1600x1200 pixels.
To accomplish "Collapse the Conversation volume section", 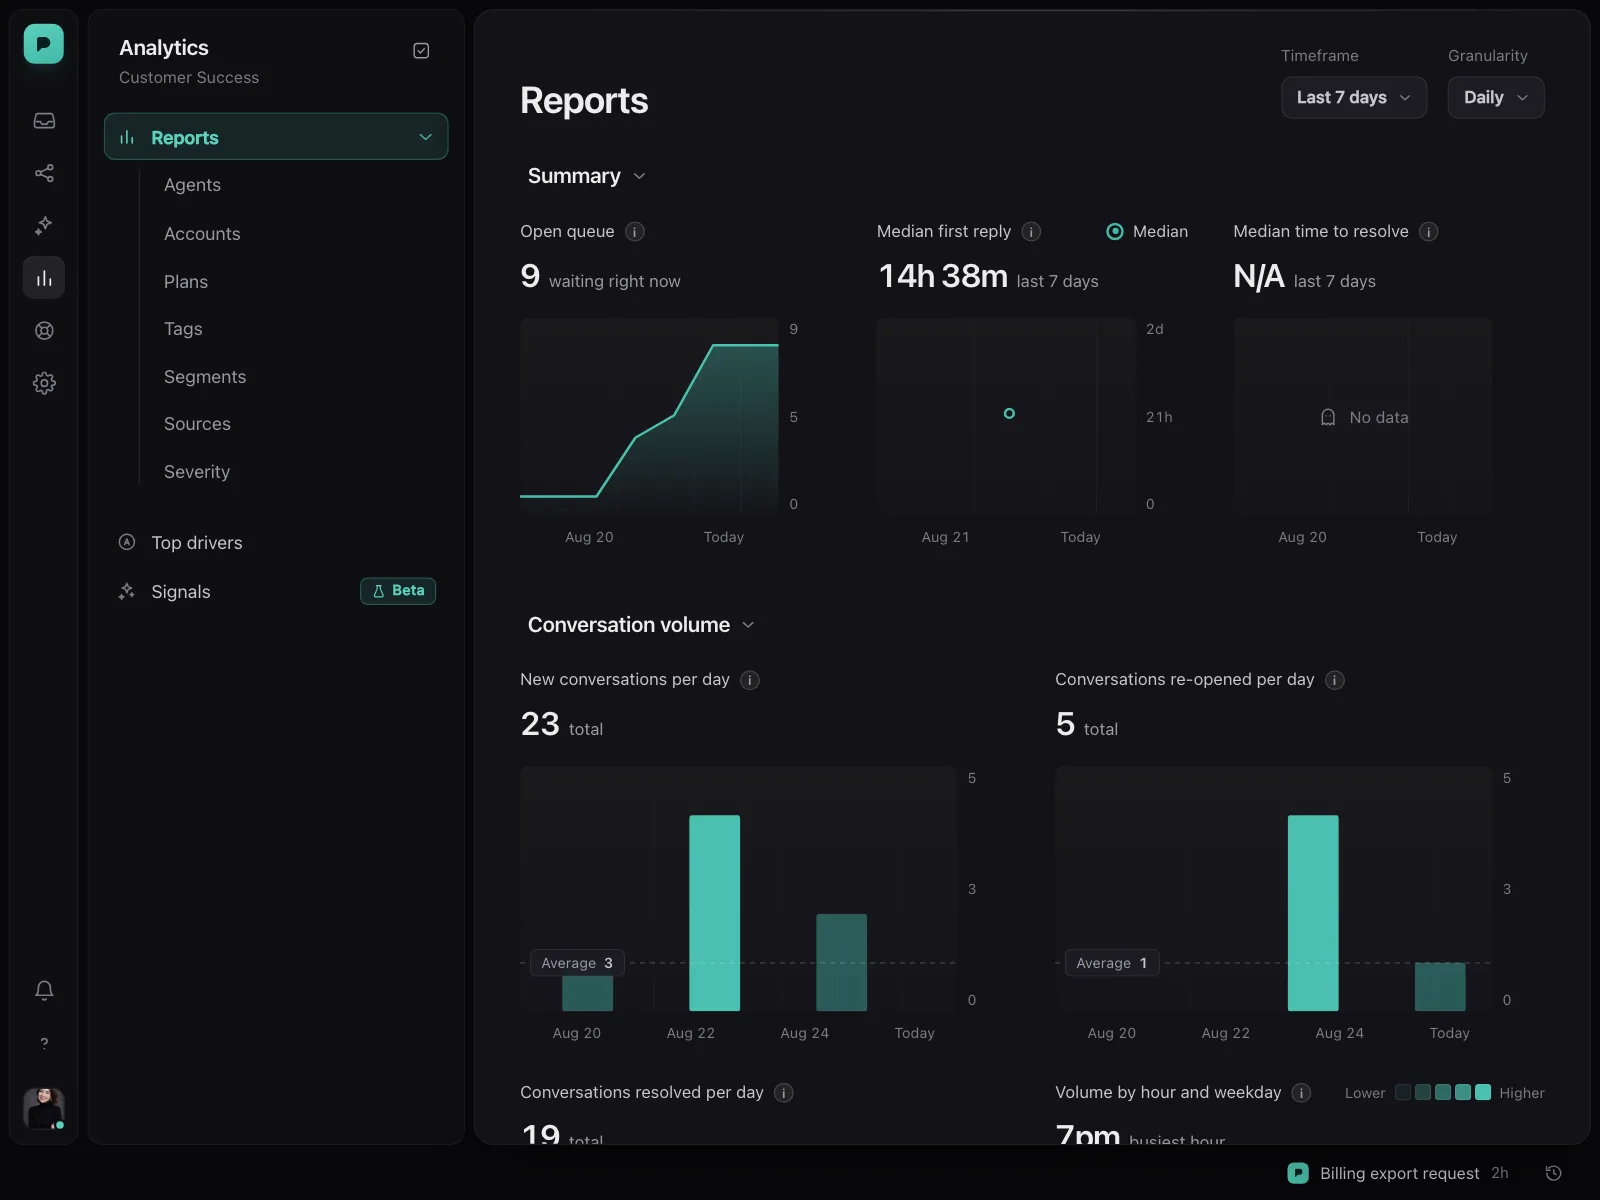I will click(641, 625).
